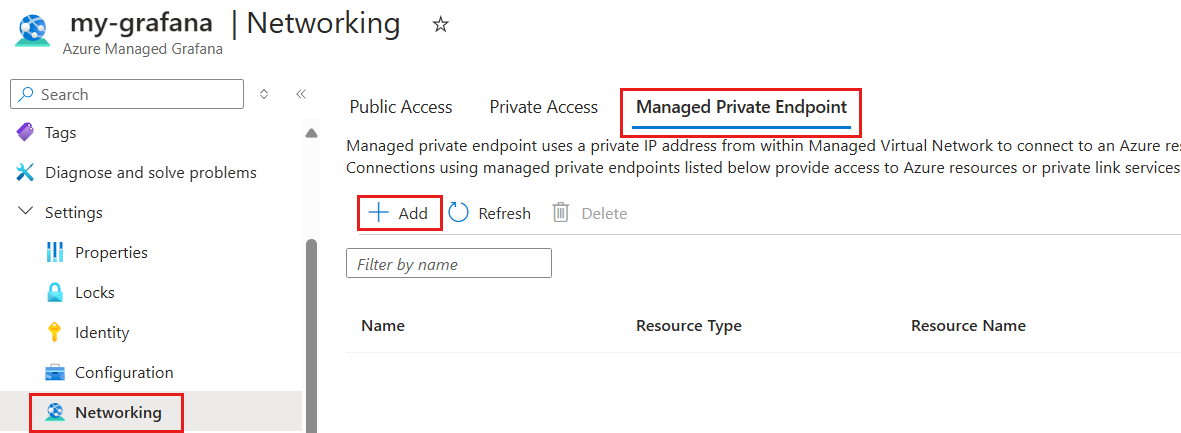Switch to the Private Access tab
The height and width of the screenshot is (433, 1181).
[x=544, y=107]
